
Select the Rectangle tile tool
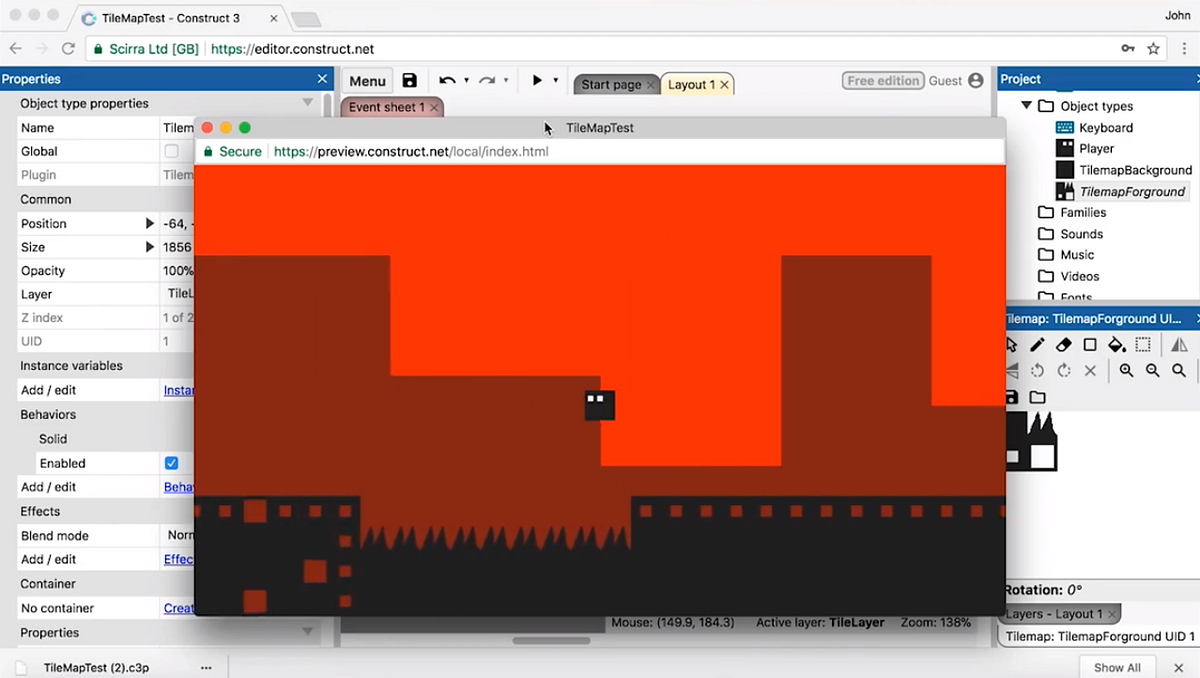click(x=1090, y=345)
